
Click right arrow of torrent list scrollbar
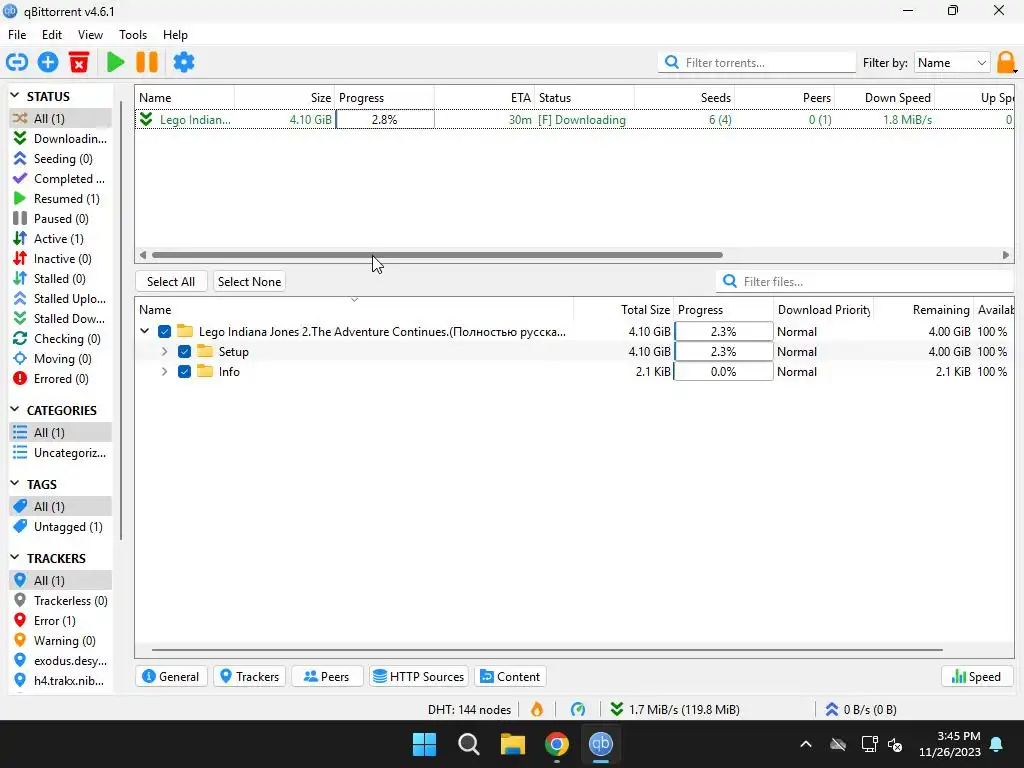point(1006,255)
